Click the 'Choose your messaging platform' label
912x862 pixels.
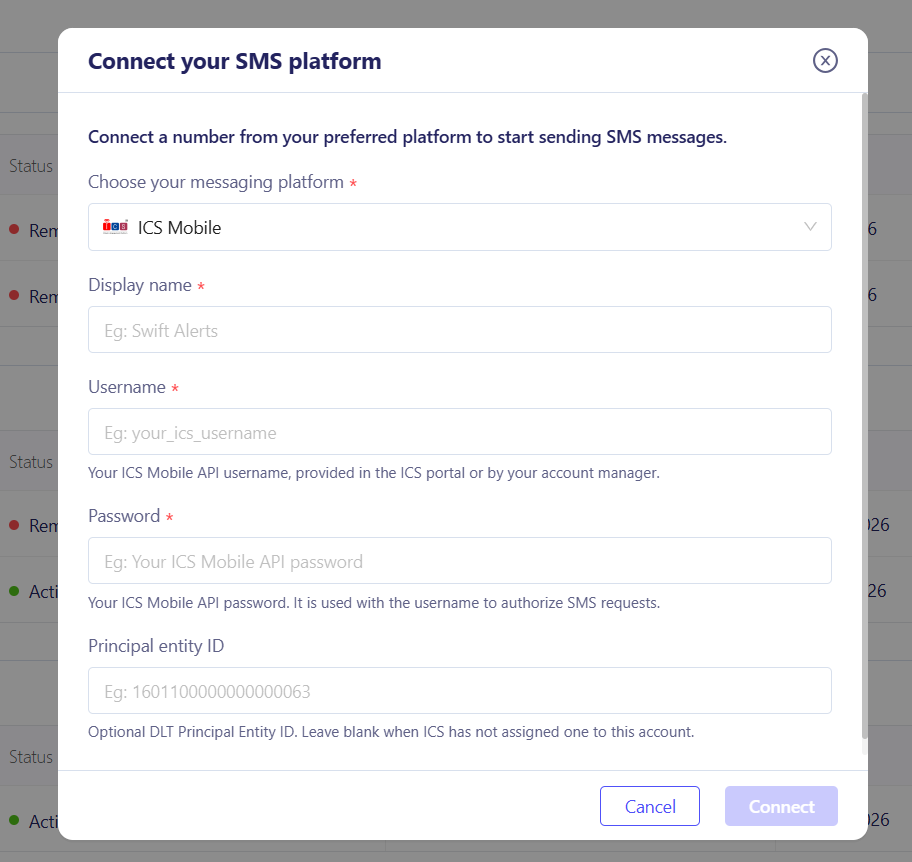(216, 182)
